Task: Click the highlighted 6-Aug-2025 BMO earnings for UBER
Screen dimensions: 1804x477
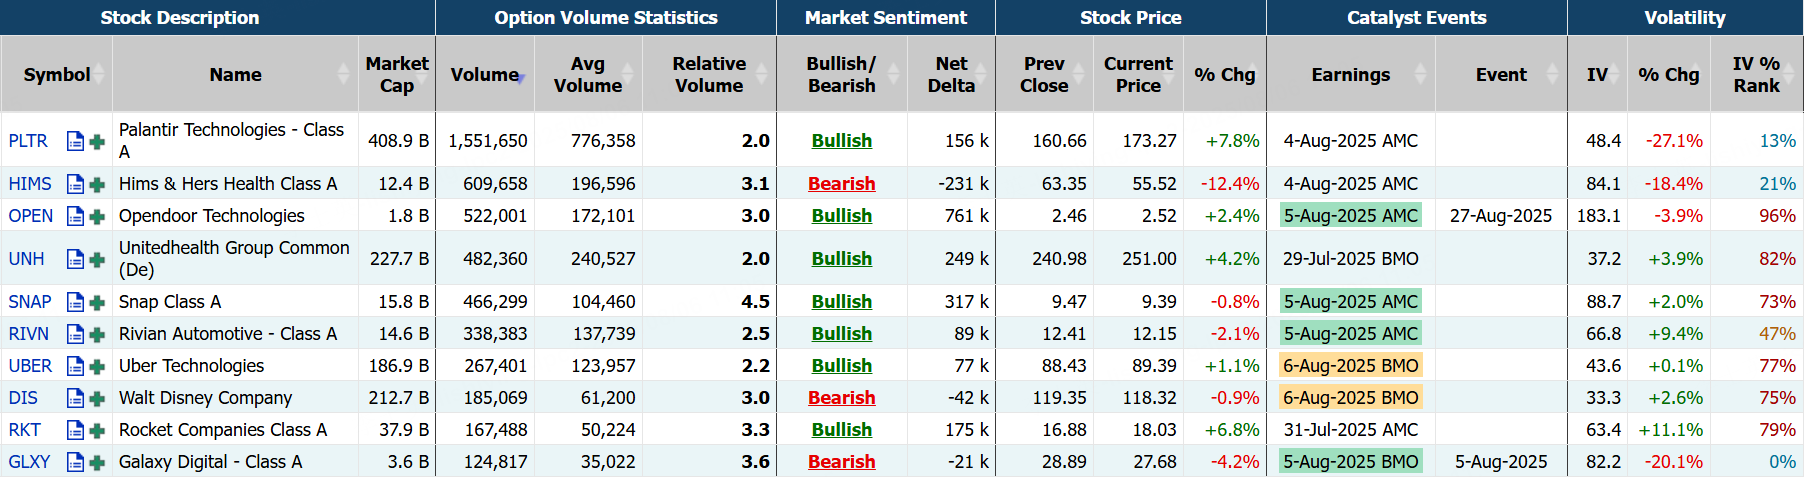Action: (1350, 366)
